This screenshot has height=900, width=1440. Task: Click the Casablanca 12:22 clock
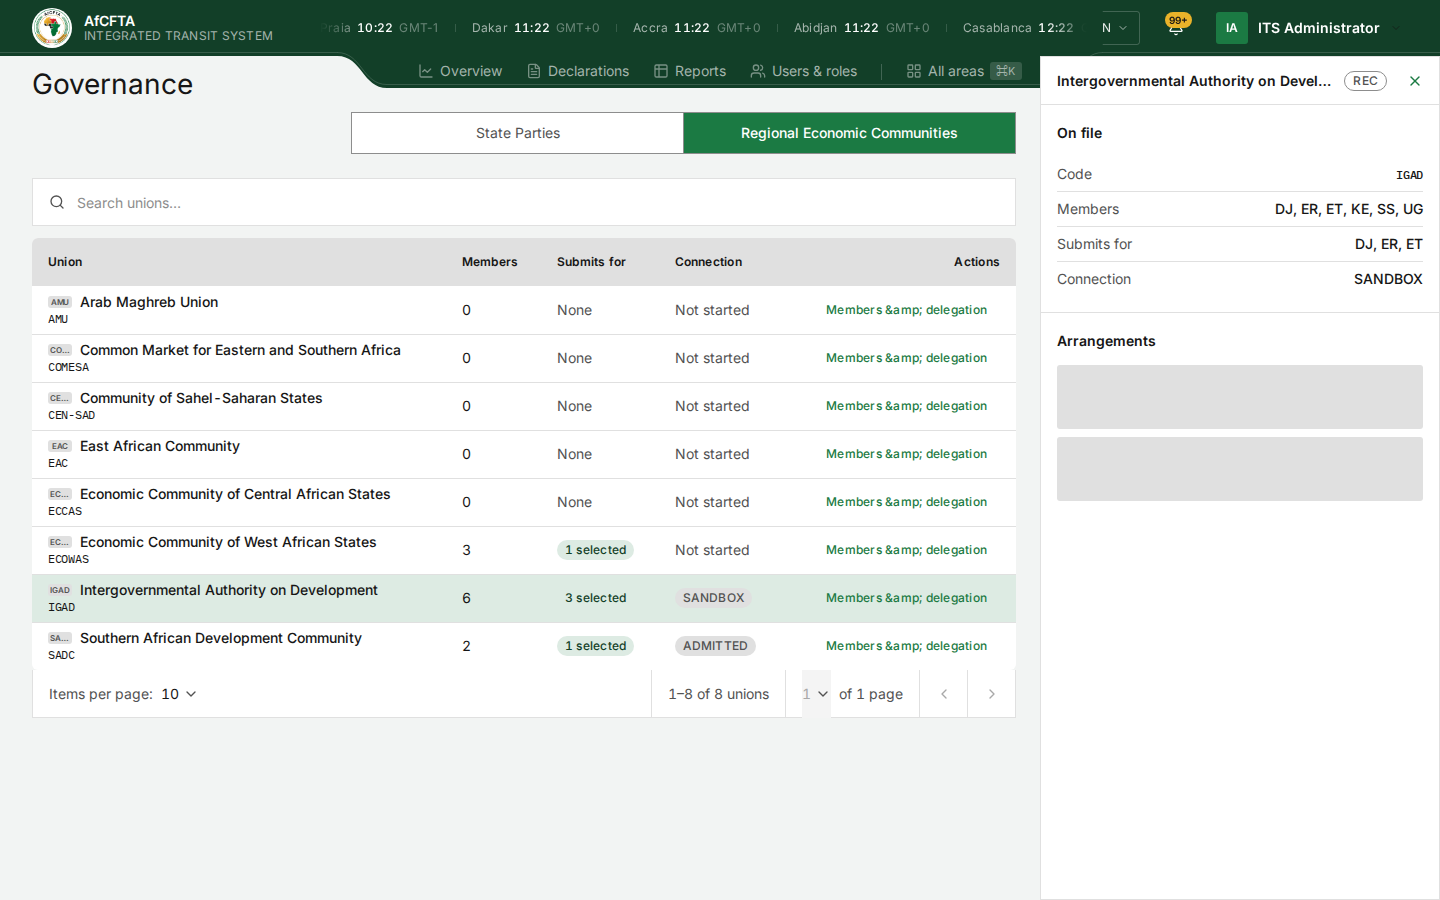pyautogui.click(x=1018, y=28)
